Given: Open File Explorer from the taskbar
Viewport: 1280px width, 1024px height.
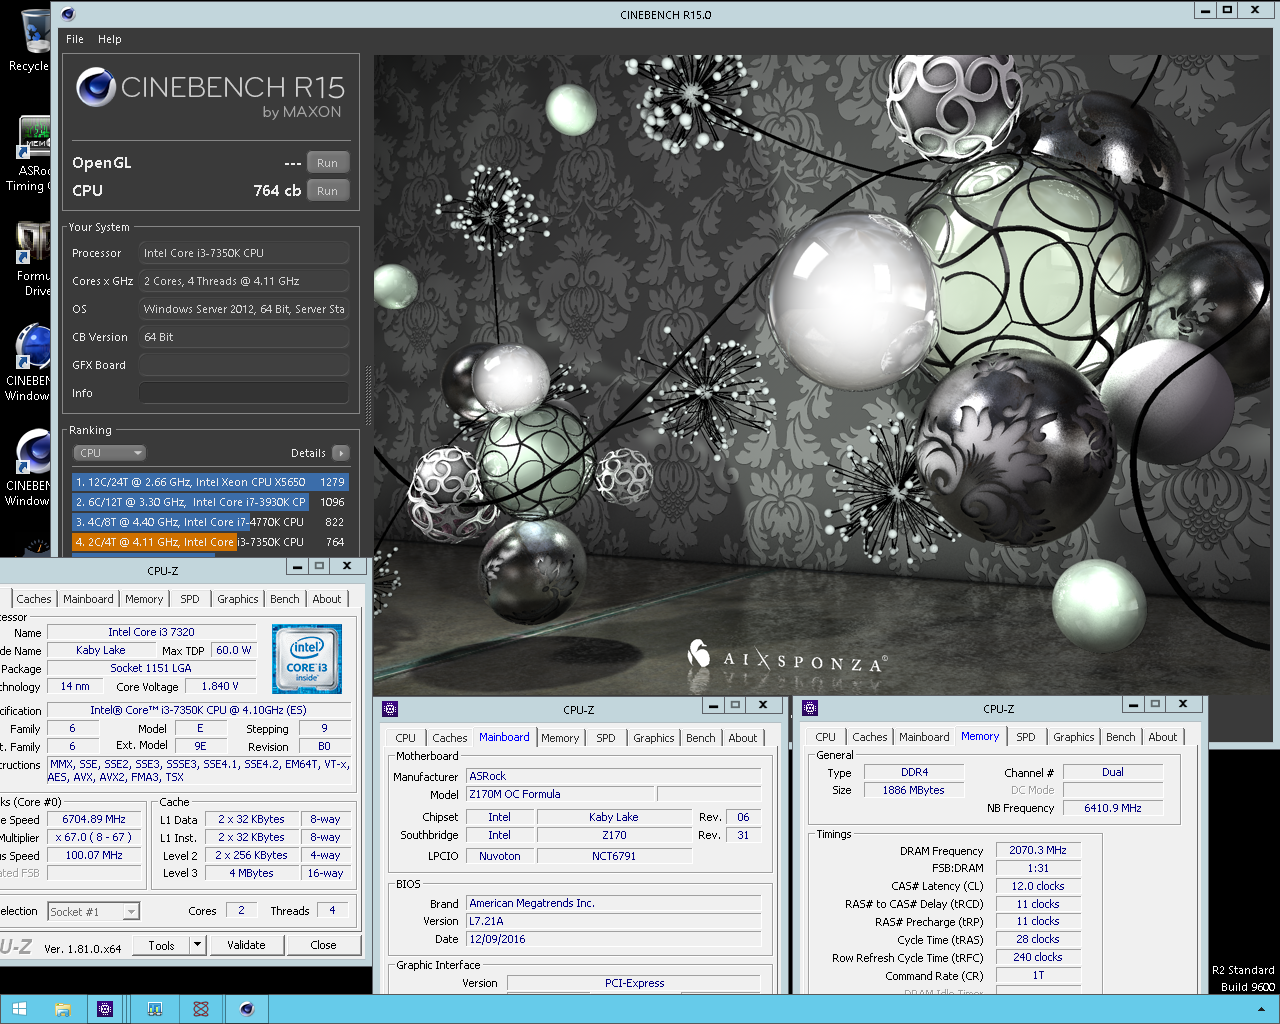Looking at the screenshot, I should coord(62,1009).
